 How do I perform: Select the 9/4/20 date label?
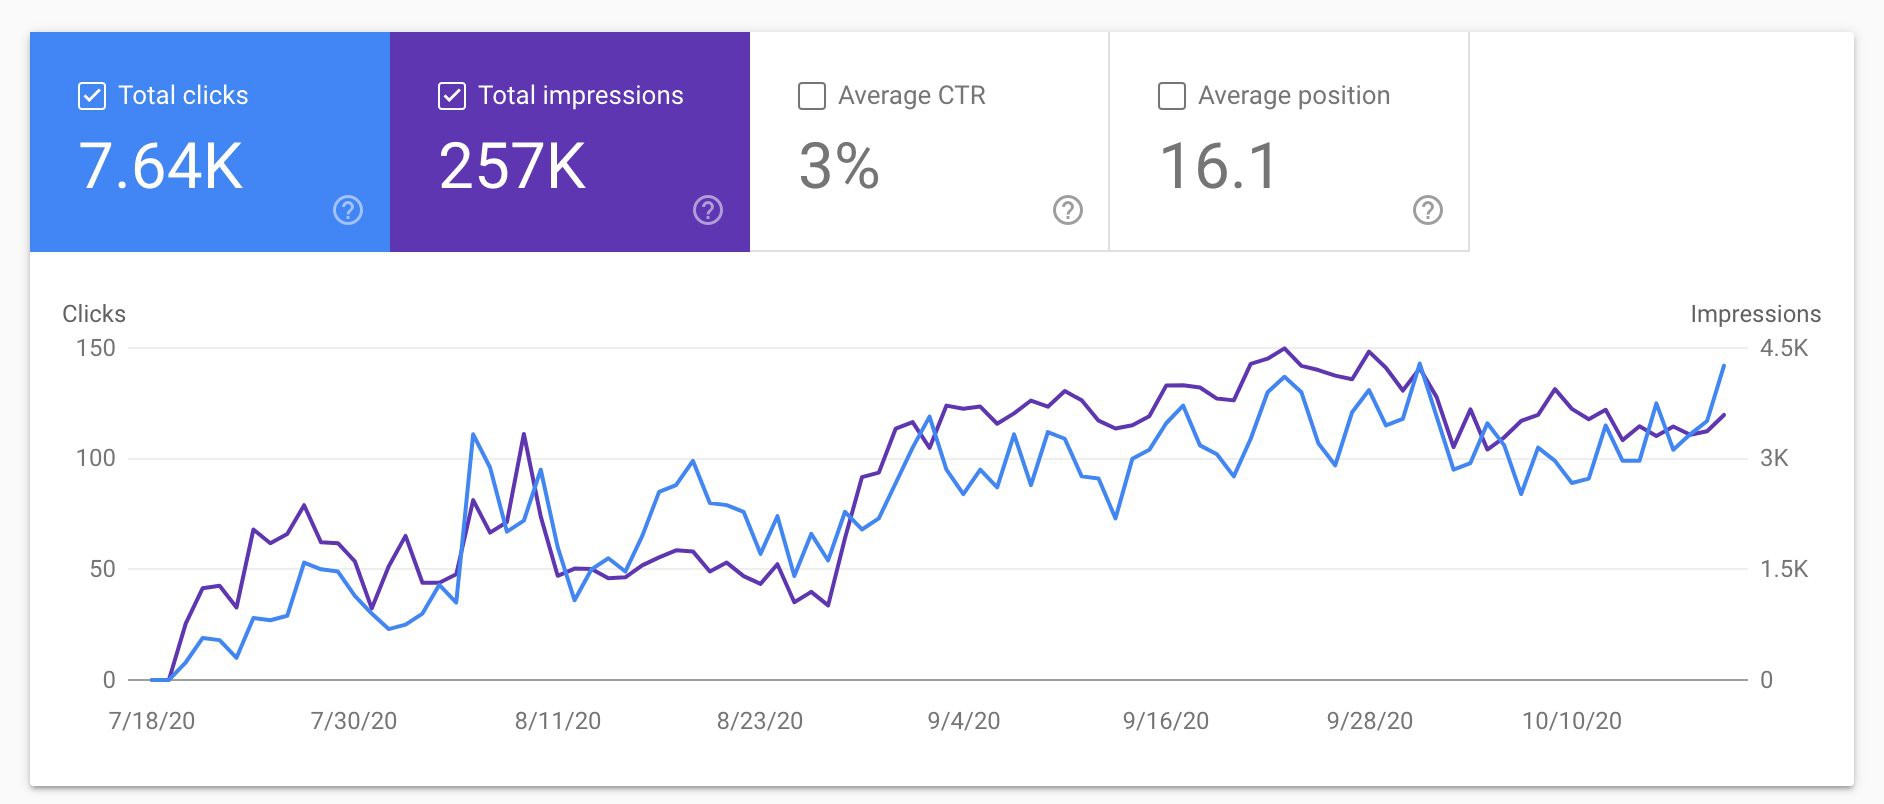(x=963, y=721)
